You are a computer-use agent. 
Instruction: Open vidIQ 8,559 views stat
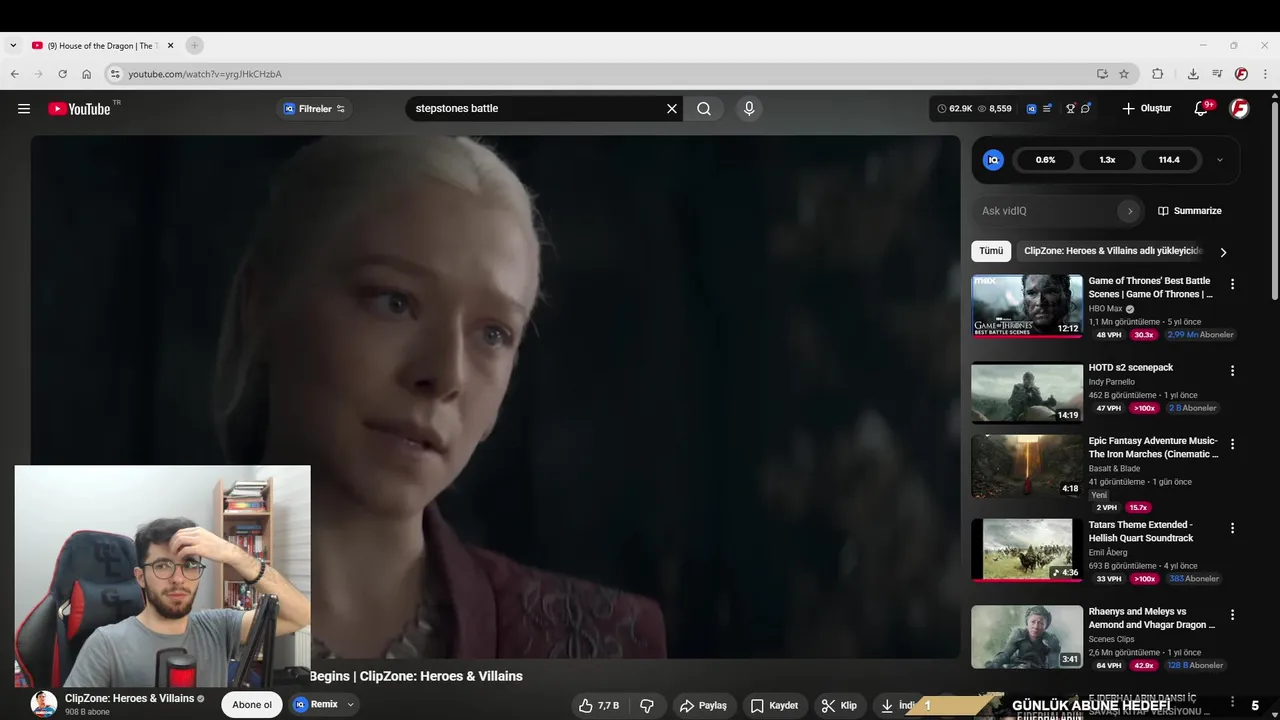994,109
